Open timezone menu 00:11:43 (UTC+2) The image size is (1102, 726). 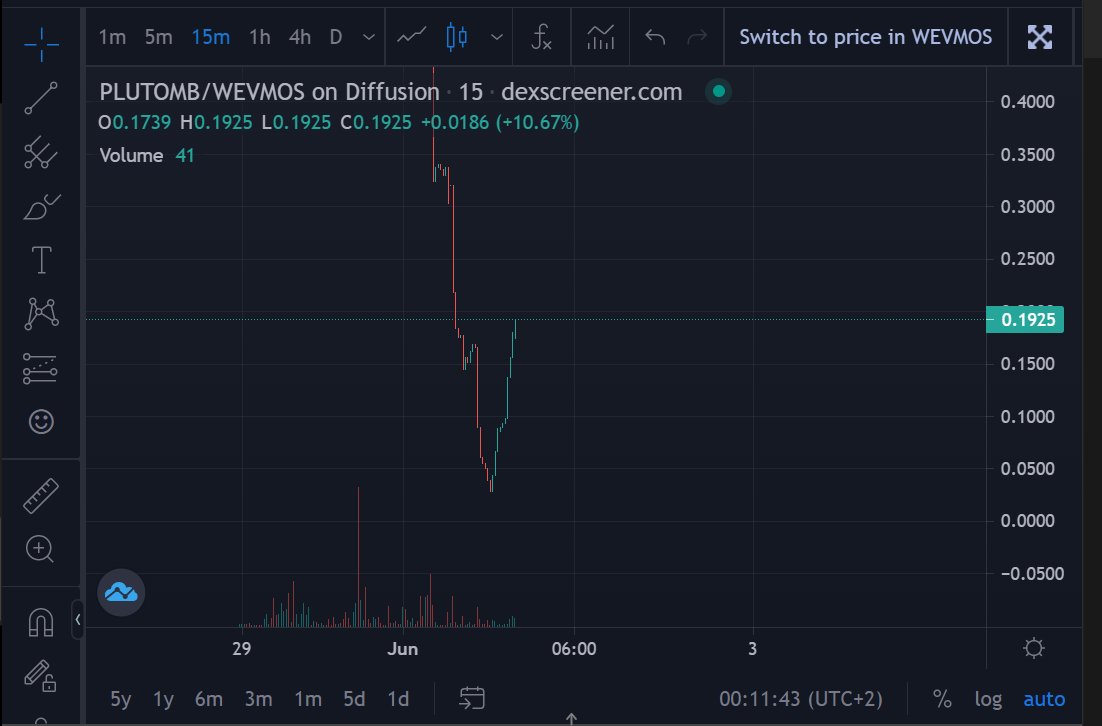click(x=800, y=699)
